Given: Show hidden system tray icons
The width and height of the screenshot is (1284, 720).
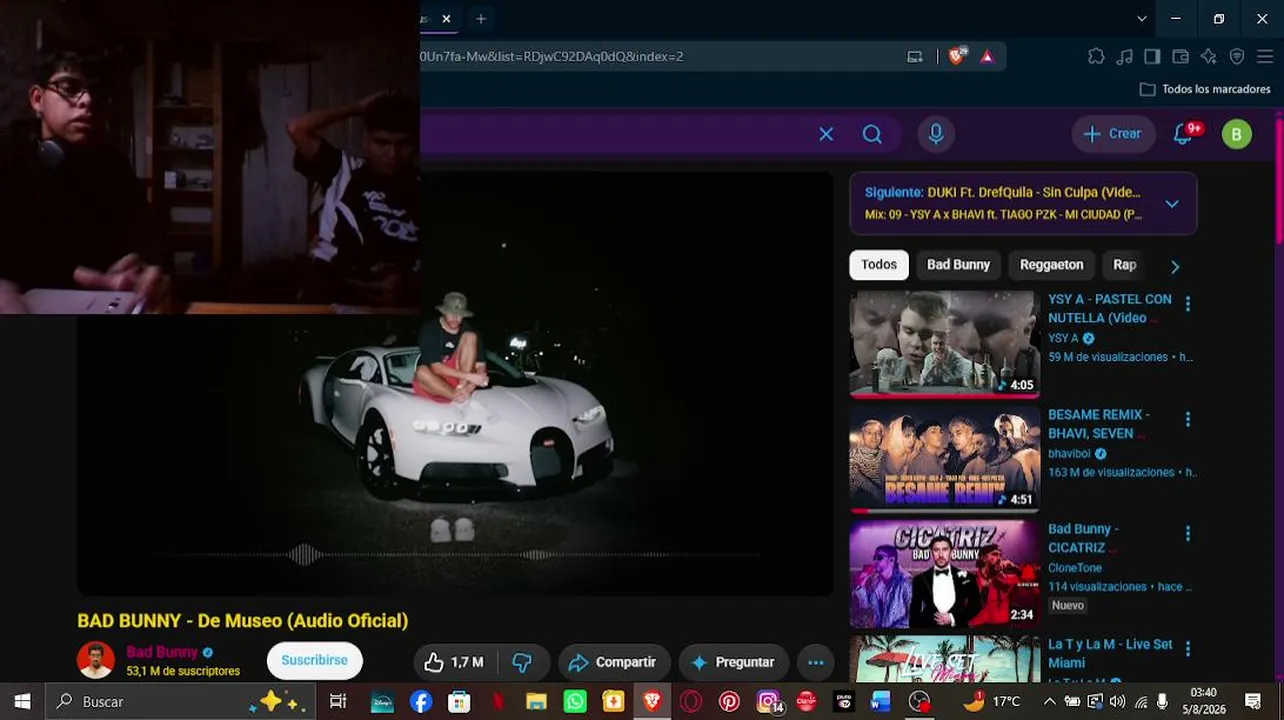Looking at the screenshot, I should [1049, 702].
